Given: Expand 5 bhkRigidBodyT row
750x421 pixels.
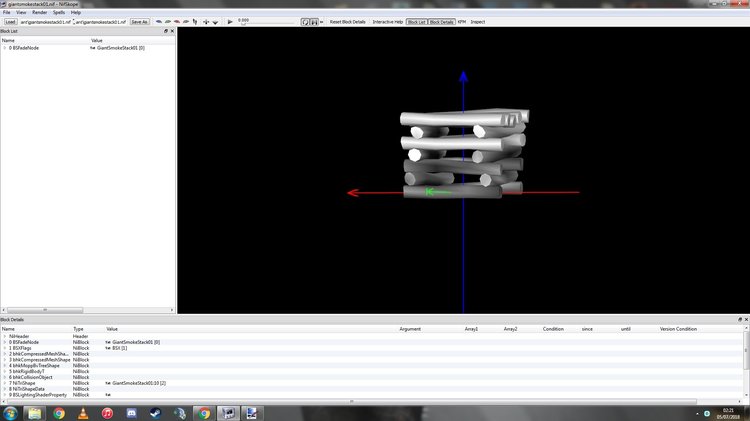Looking at the screenshot, I should 5,371.
